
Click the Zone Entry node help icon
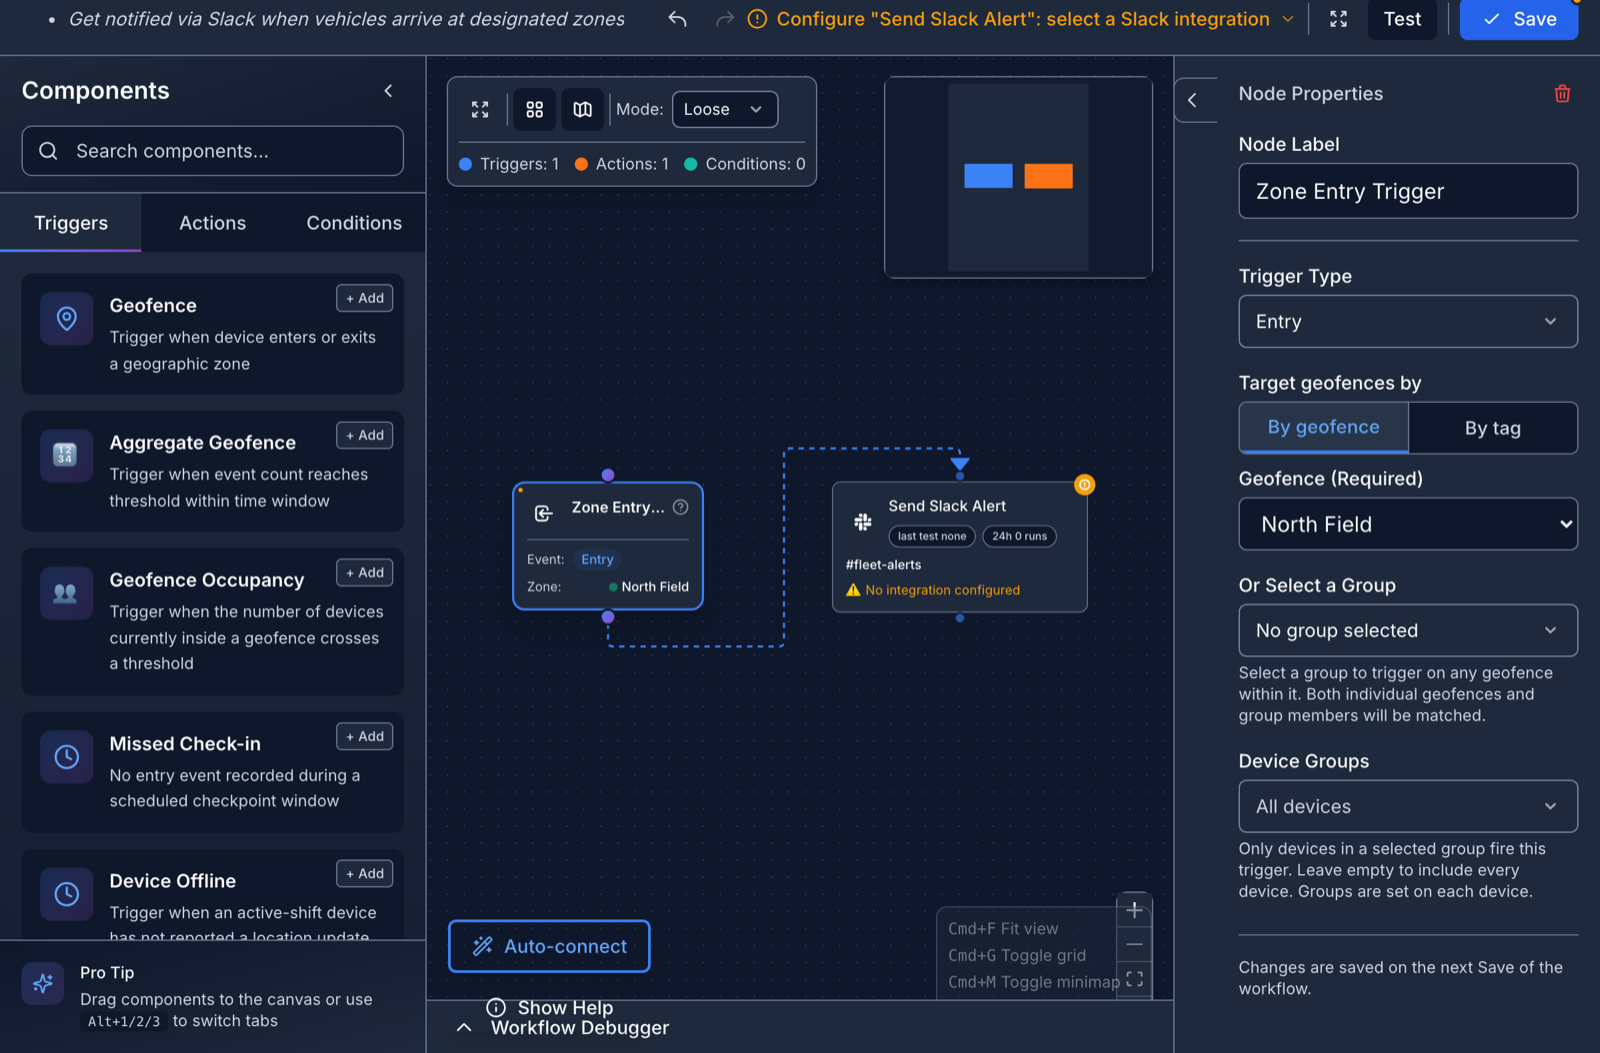[x=681, y=507]
